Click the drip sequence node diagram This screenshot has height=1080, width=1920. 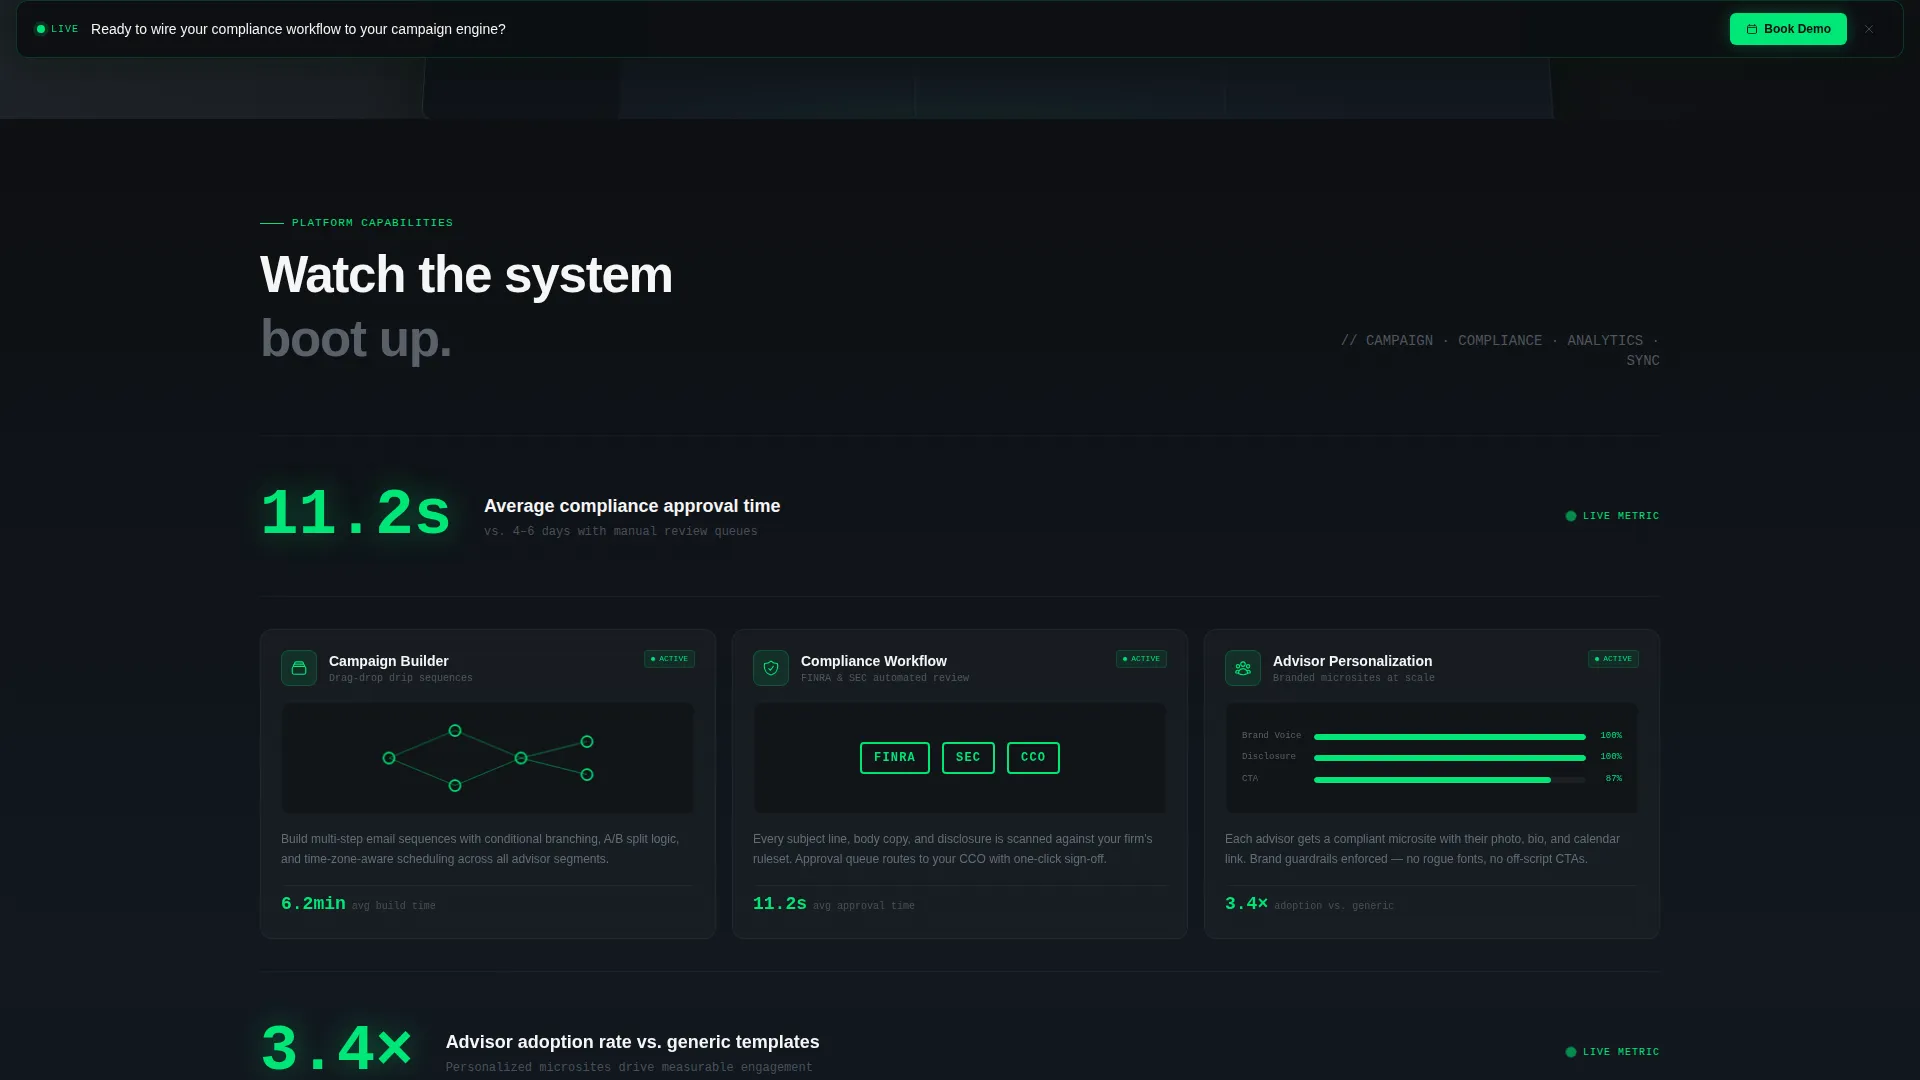[488, 758]
